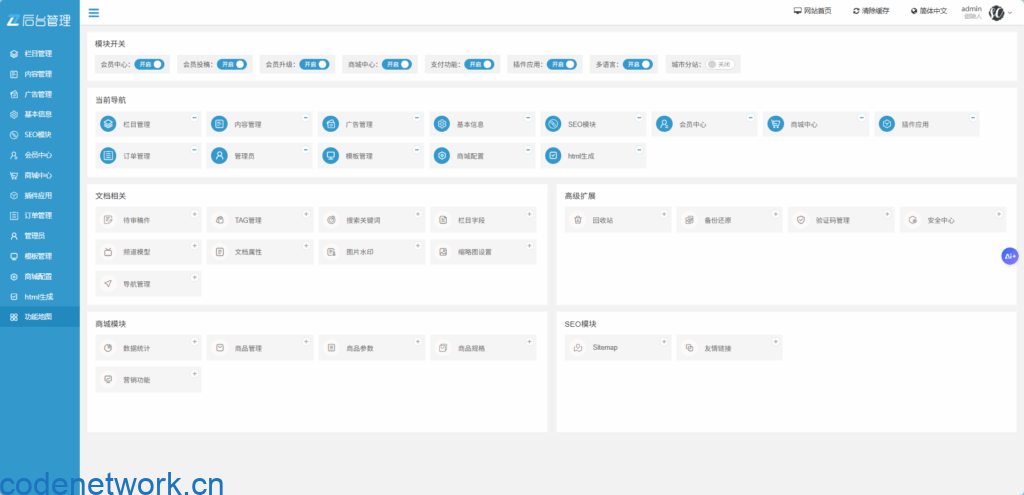1024x495 pixels.
Task: Click the 商城中心 cart round icon
Action: [x=775, y=123]
